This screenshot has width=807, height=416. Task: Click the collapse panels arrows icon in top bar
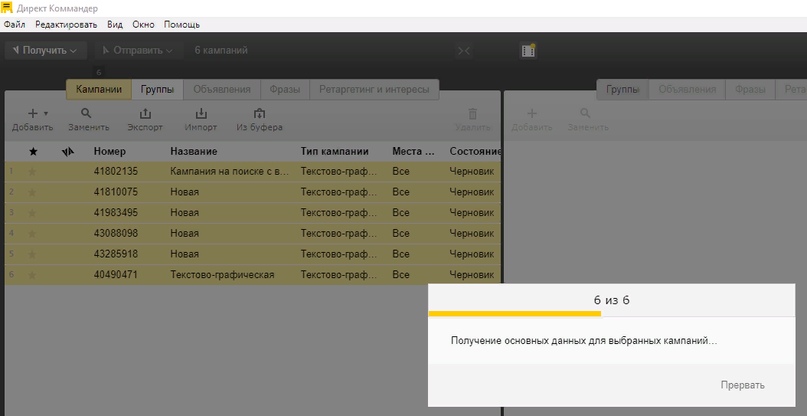coord(464,50)
